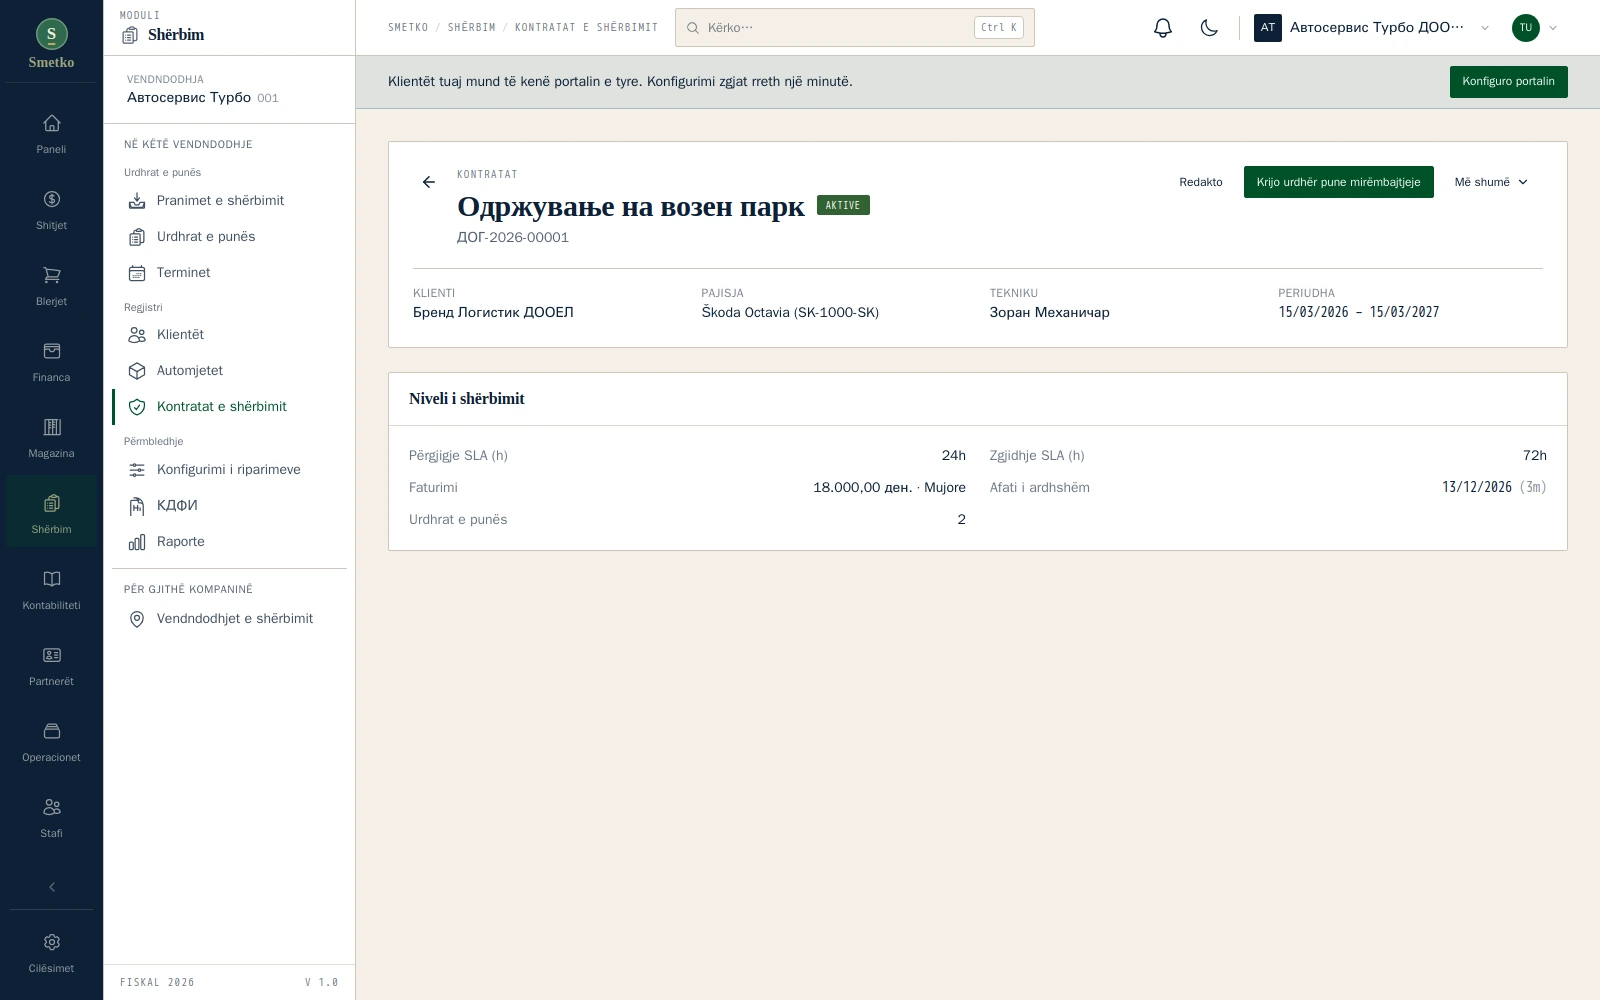Screen dimensions: 1600x1000
Task: Click the notifications bell icon
Action: pos(1162,28)
